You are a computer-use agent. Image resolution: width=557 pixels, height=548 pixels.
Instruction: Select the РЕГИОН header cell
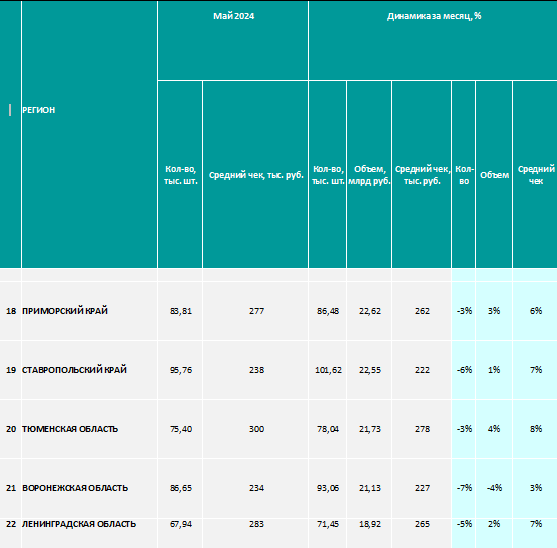[89, 134]
